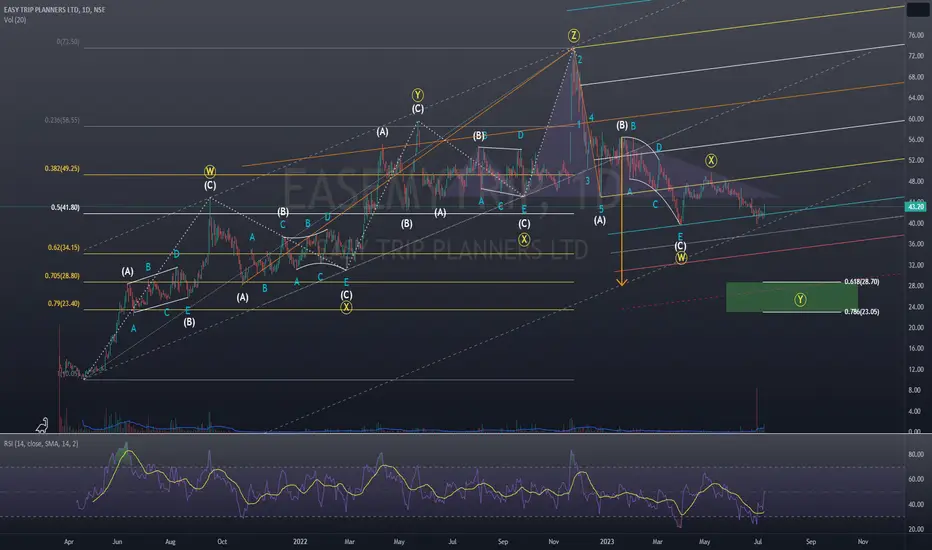932x550 pixels.
Task: Click the 48.00 price axis label
Action: (x=915, y=181)
